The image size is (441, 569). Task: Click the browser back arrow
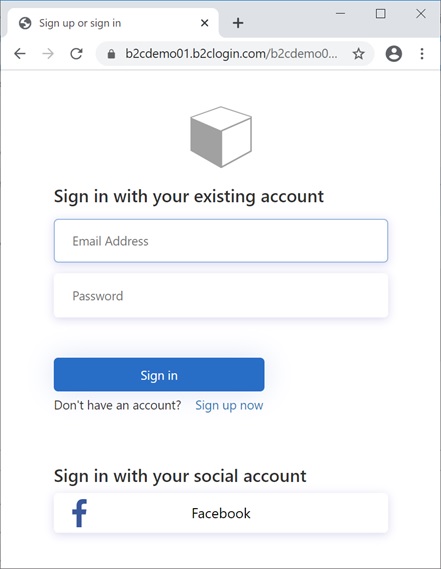20,54
